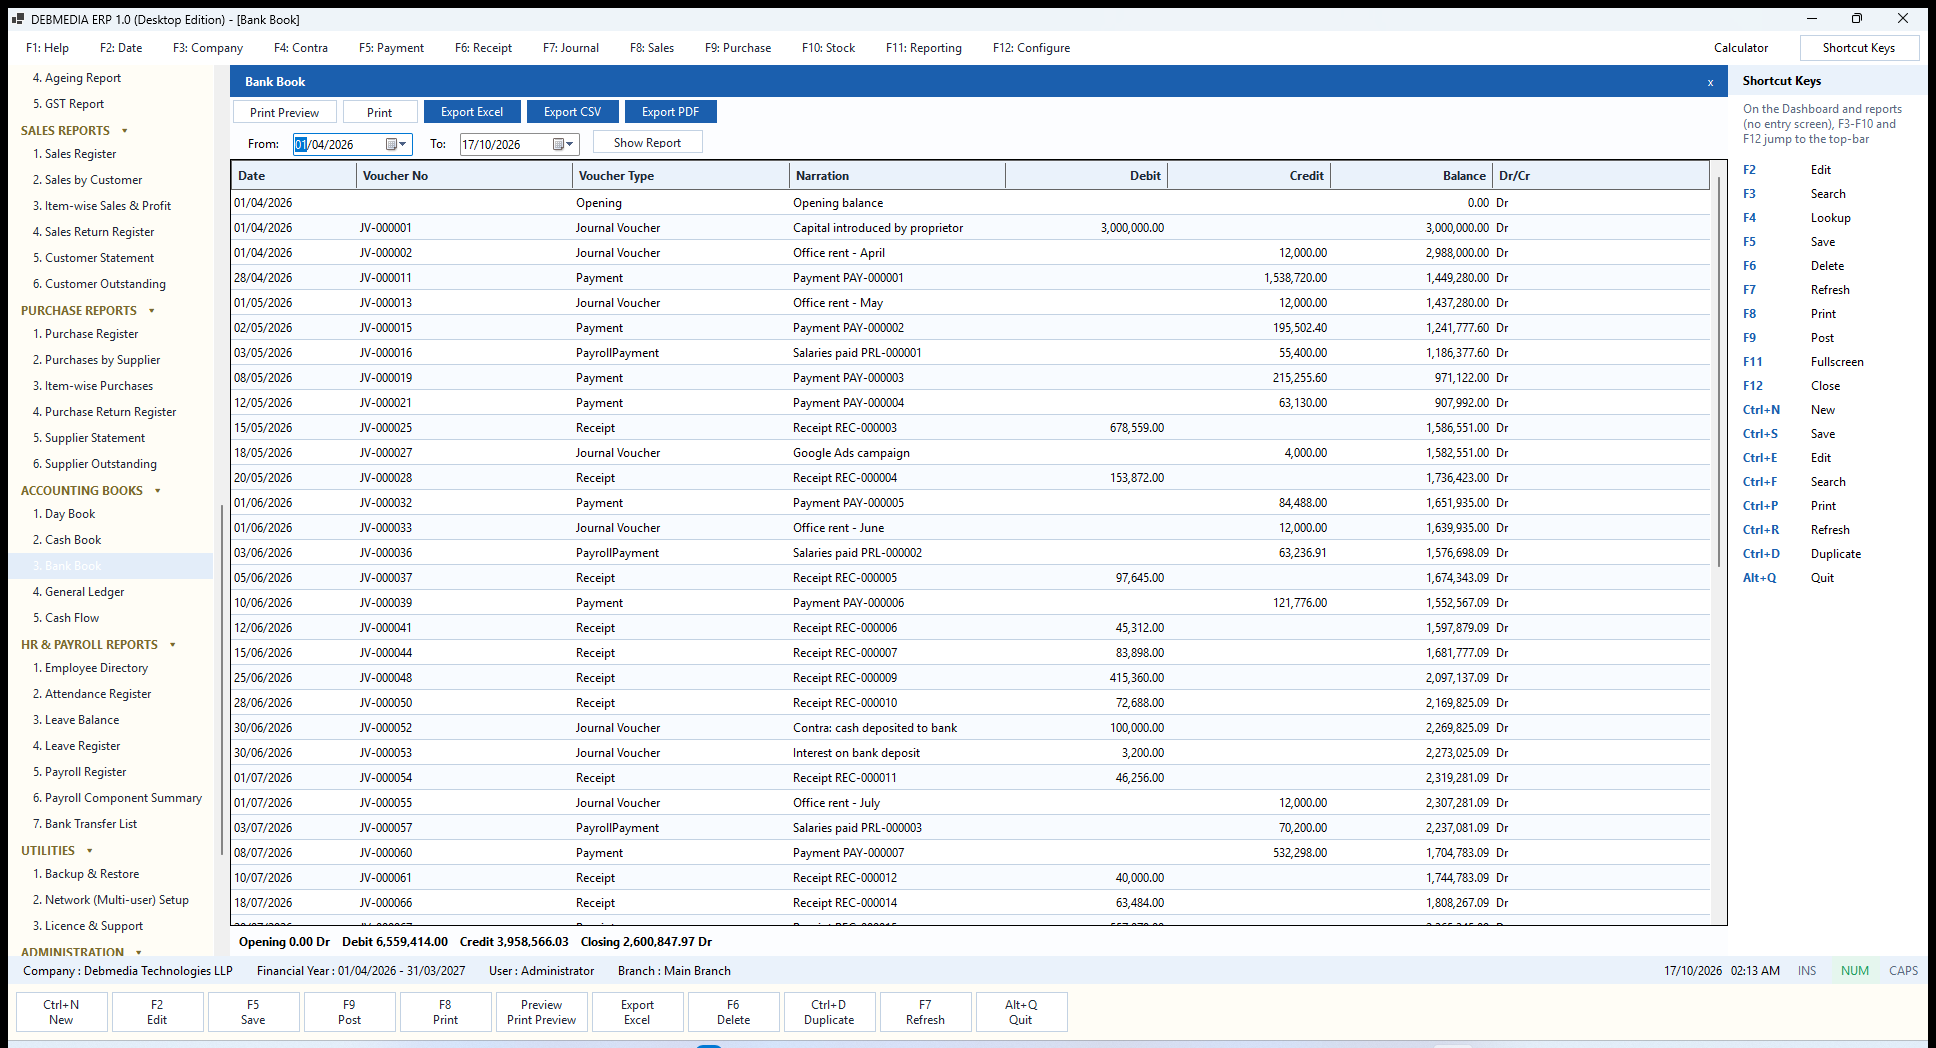Click the sidebar vertical scrollbar
This screenshot has height=1048, width=1936.
[222, 680]
